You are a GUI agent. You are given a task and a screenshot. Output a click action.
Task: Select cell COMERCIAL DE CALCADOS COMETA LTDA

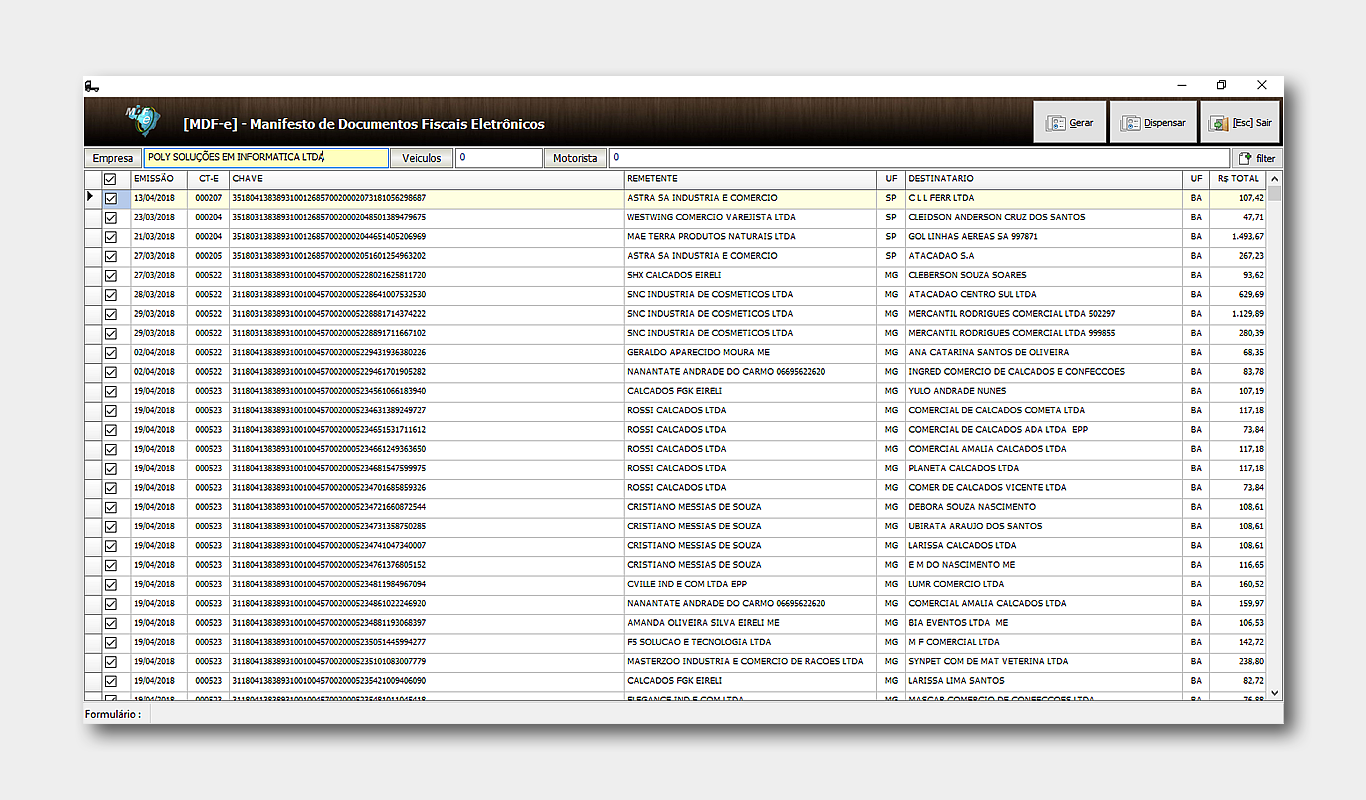(1044, 411)
